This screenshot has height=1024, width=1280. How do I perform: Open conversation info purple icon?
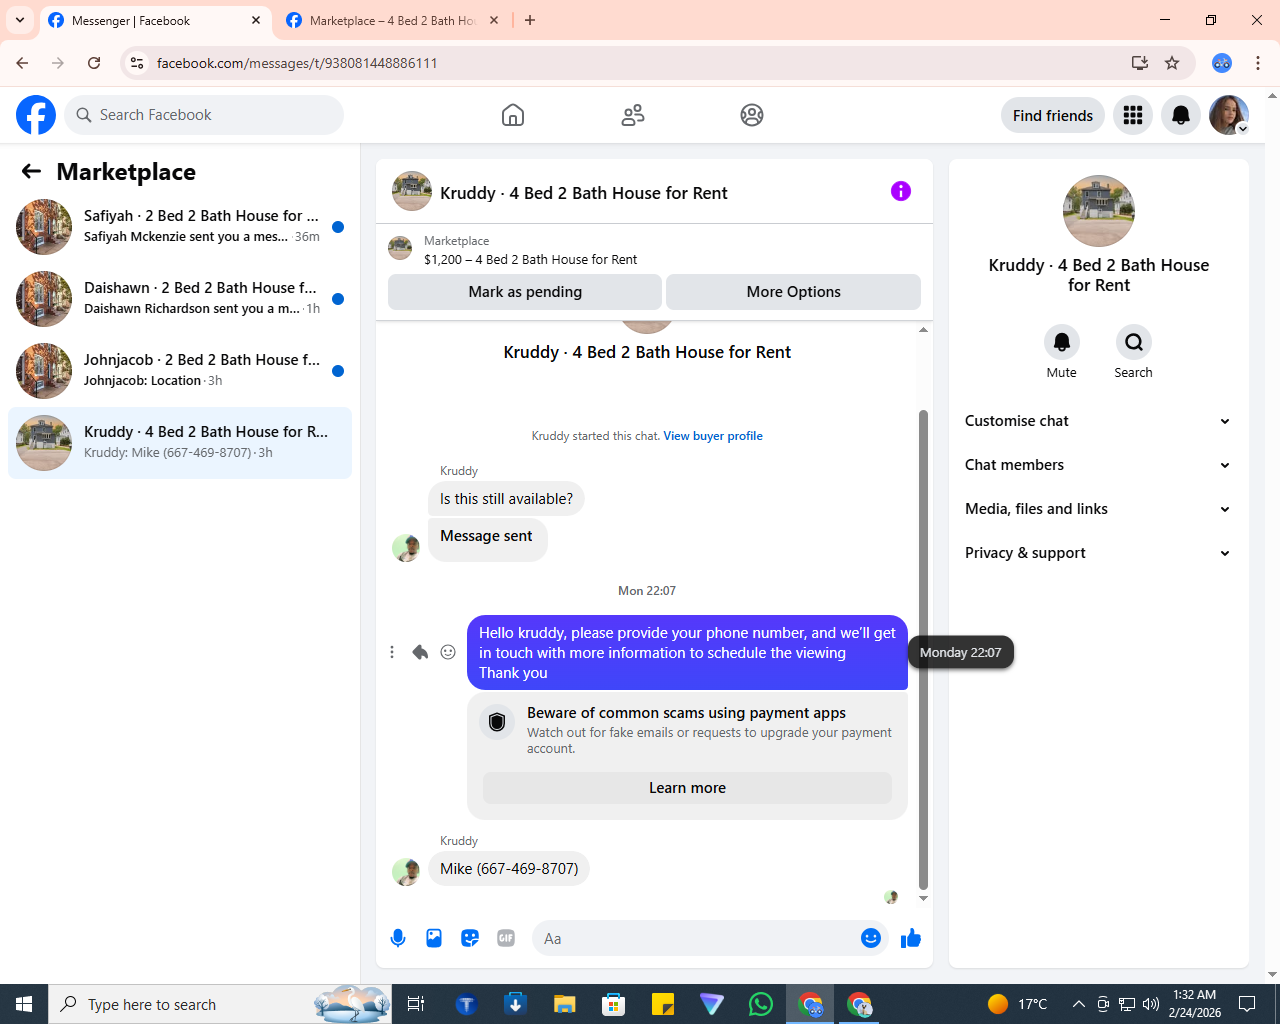(901, 191)
